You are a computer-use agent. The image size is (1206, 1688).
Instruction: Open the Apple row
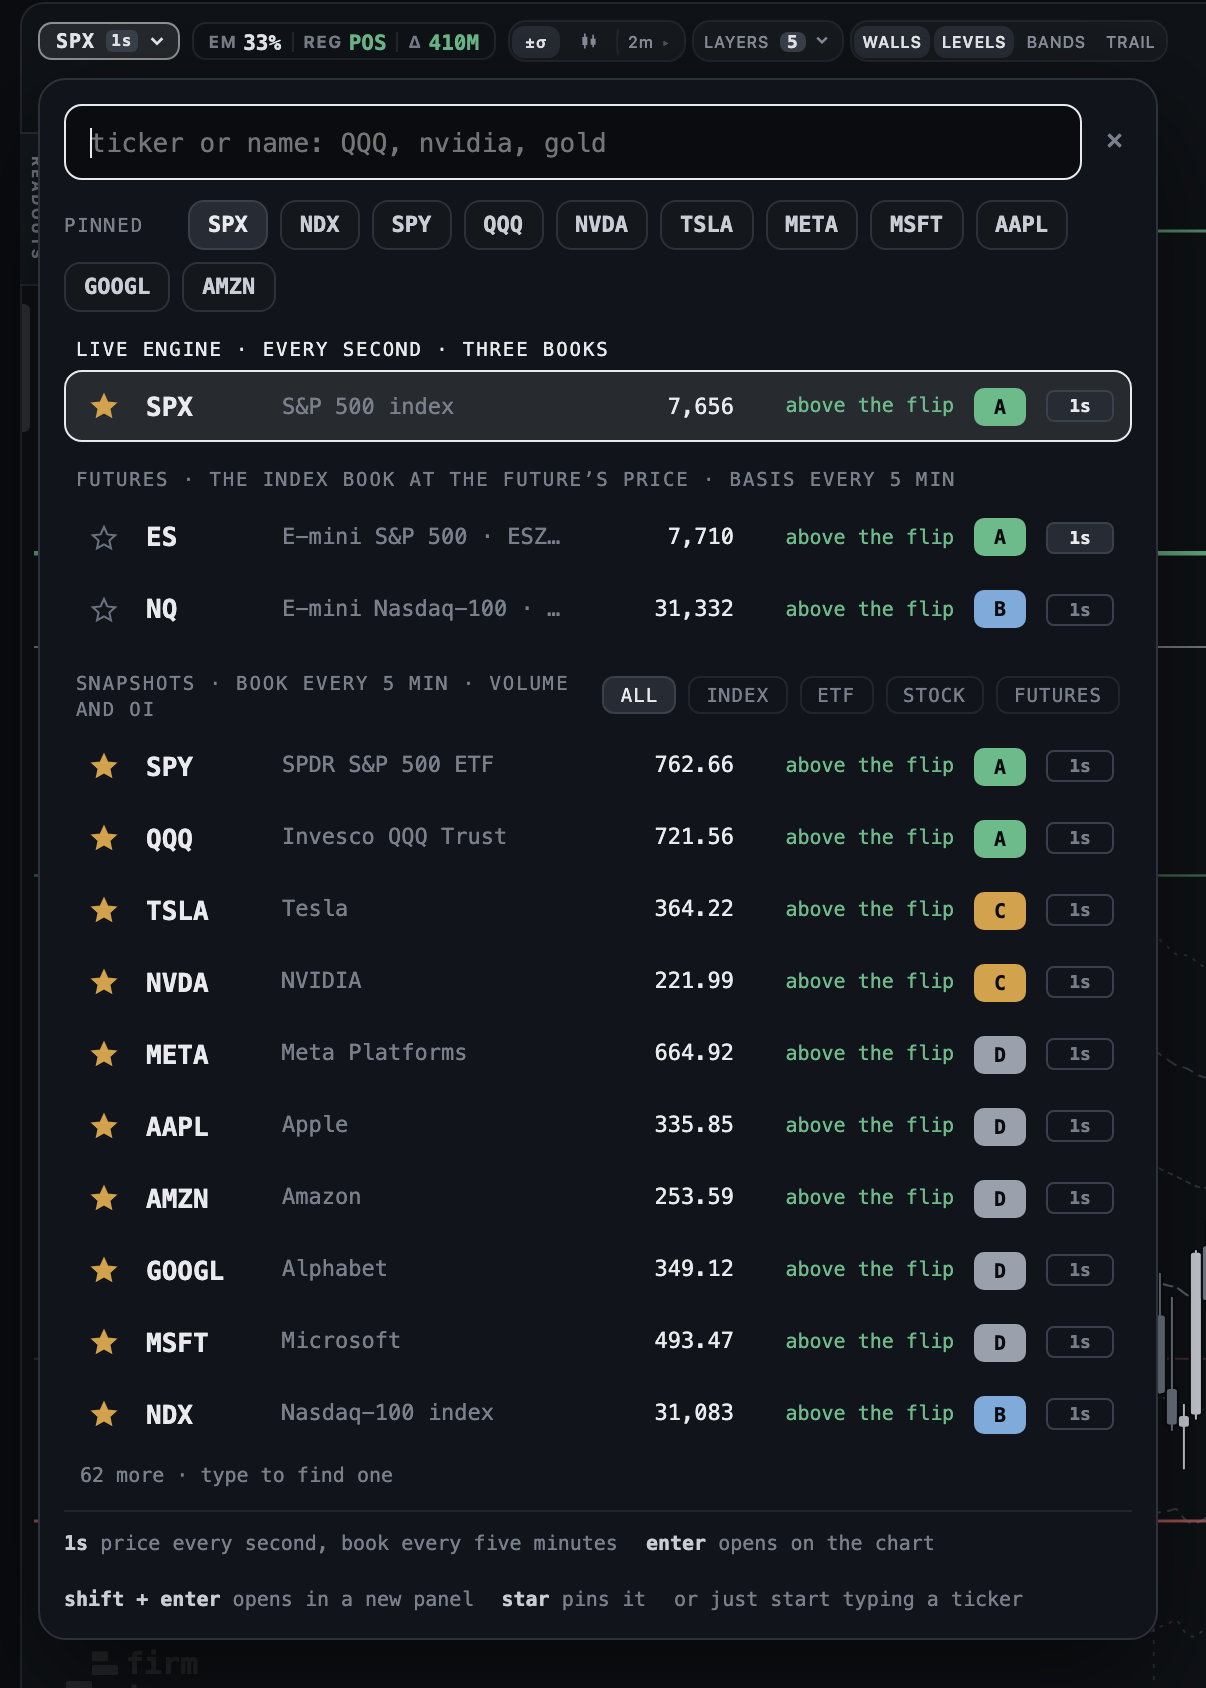pyautogui.click(x=598, y=1126)
